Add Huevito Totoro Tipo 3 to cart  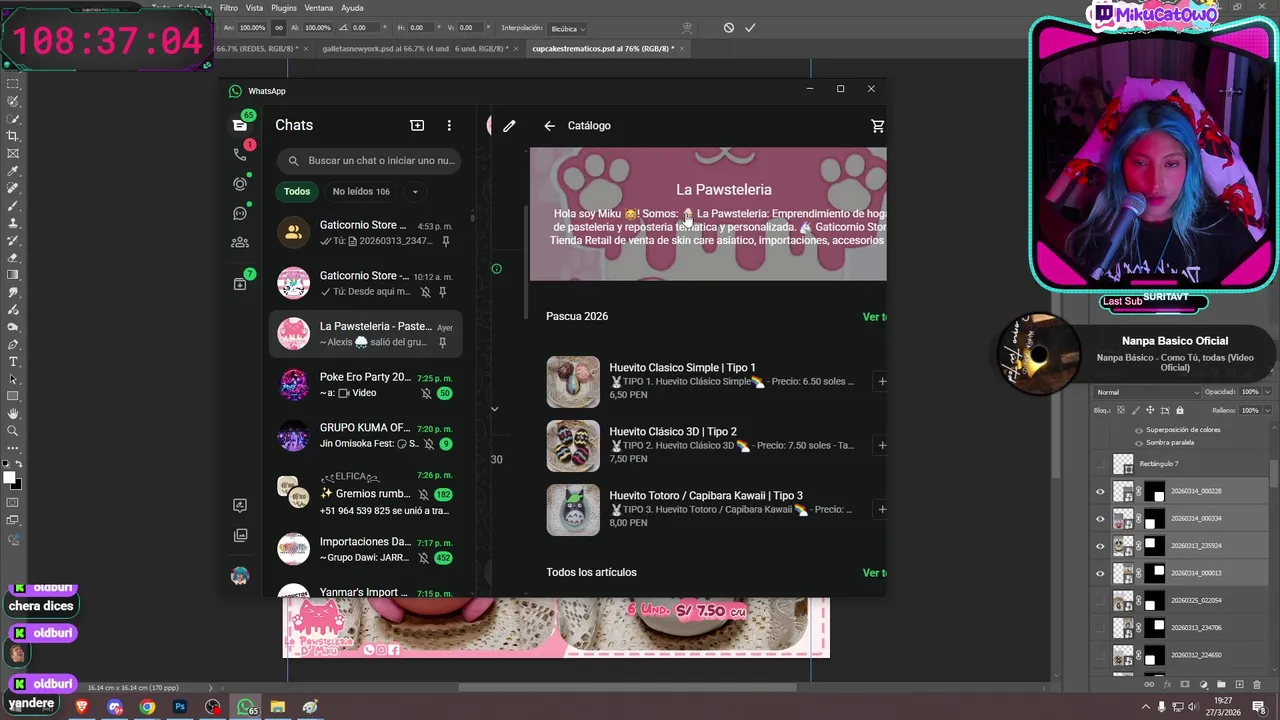click(x=881, y=509)
